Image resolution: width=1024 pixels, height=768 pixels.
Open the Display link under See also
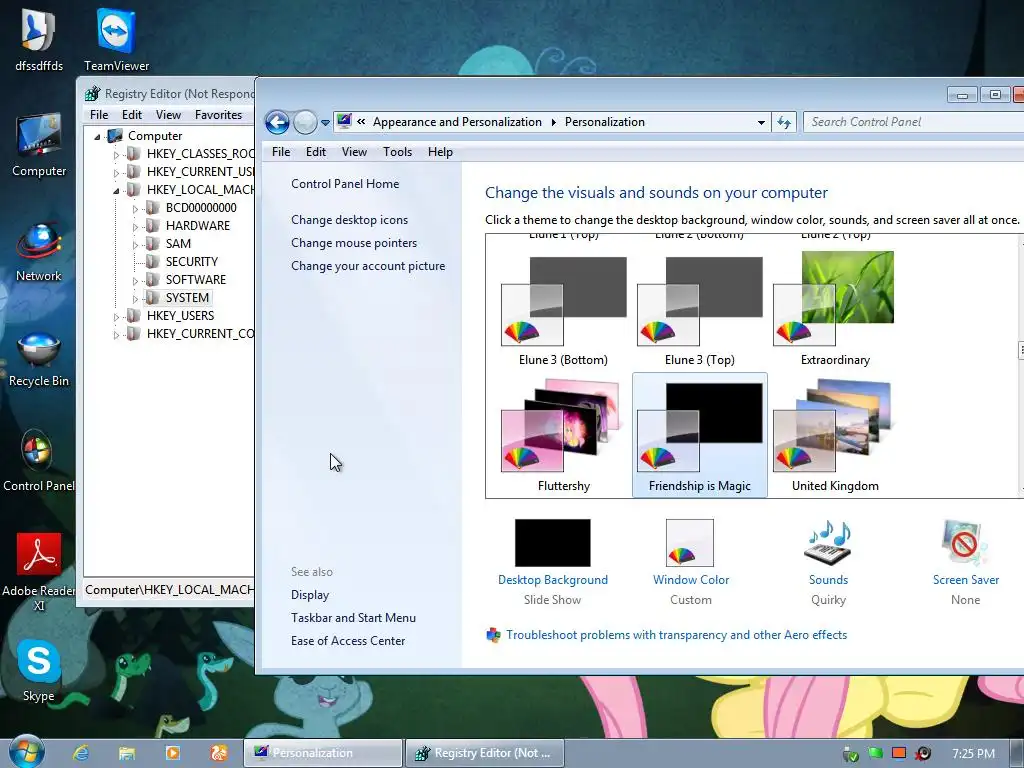(310, 595)
